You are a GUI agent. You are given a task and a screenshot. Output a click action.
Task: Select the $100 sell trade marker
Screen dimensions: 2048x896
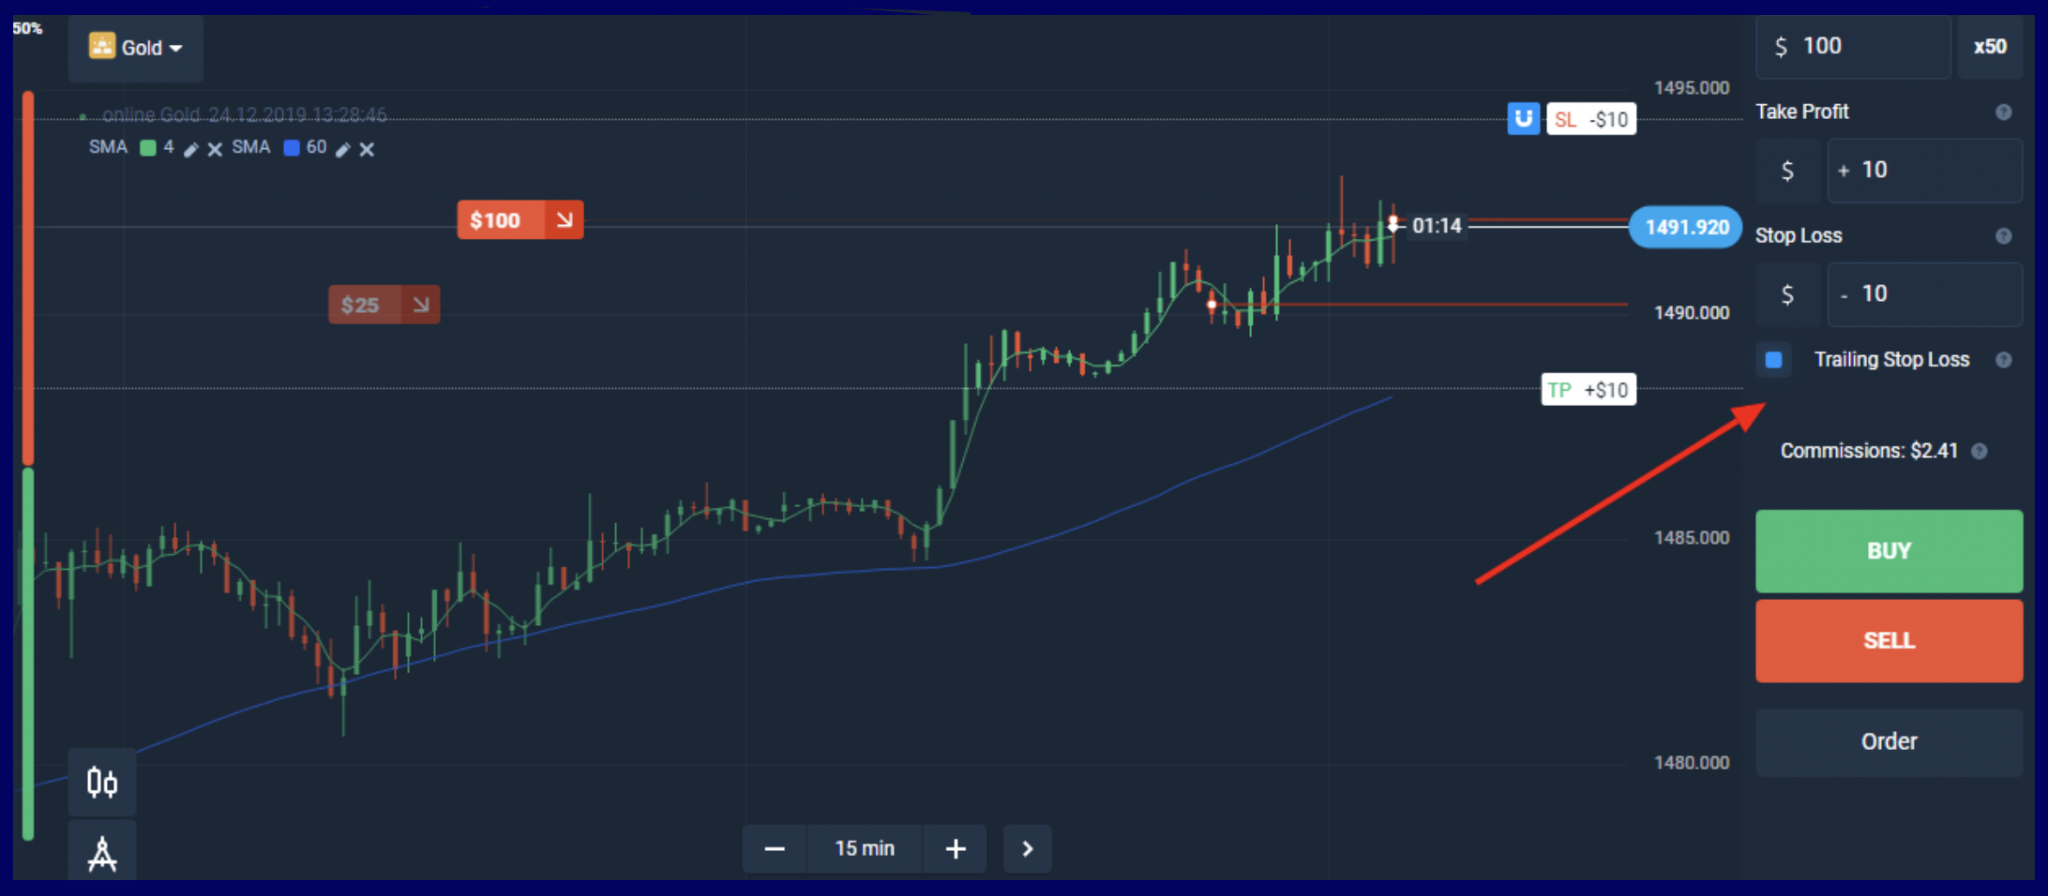click(x=520, y=220)
